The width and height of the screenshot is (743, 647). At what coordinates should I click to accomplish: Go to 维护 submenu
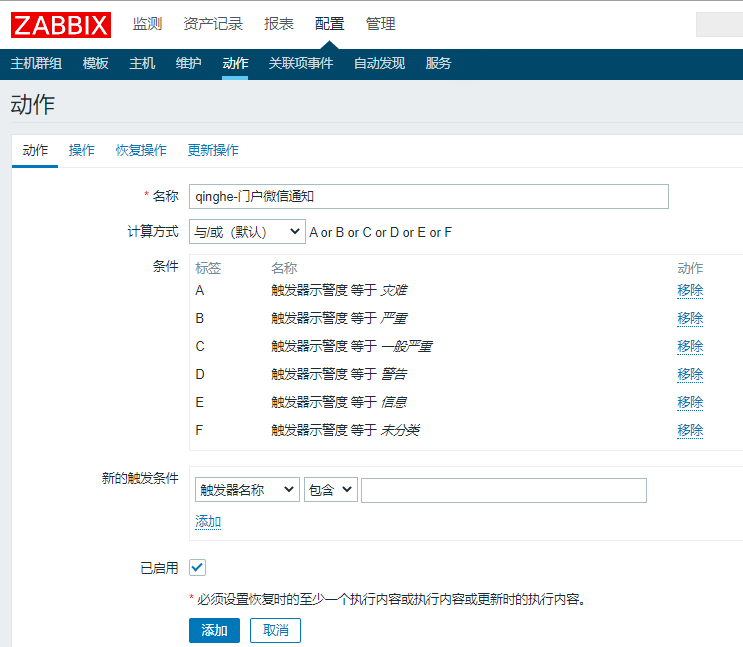[189, 63]
